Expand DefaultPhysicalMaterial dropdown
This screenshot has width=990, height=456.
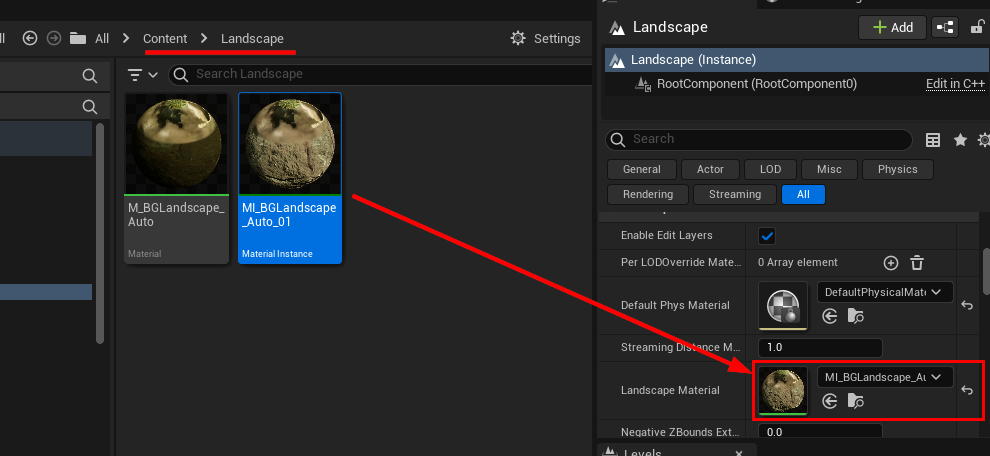coord(885,292)
